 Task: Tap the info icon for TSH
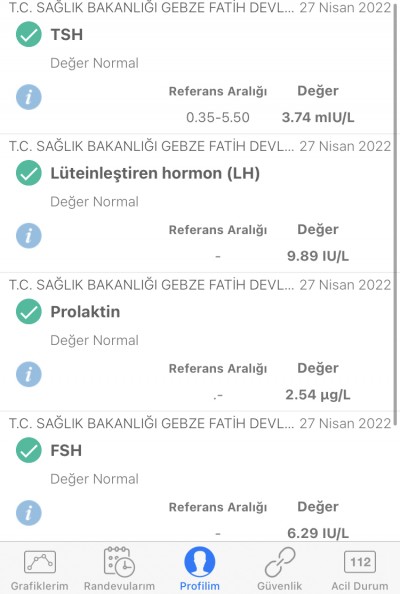coord(29,97)
